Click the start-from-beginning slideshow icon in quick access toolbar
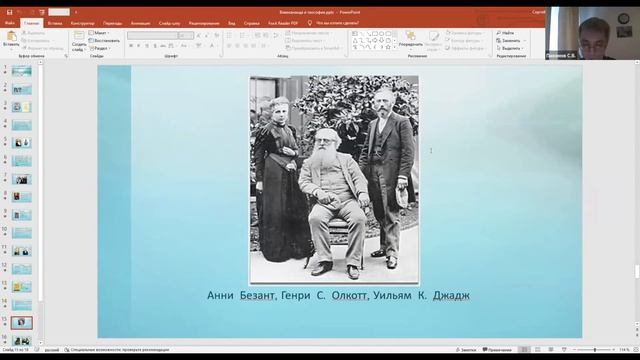The width and height of the screenshot is (640, 360). point(42,12)
